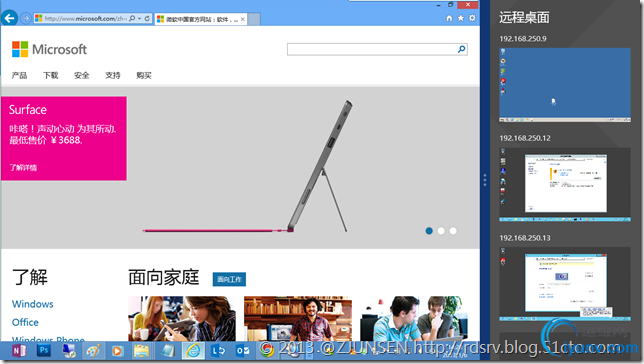The height and width of the screenshot is (364, 644).
Task: Click the 面向工作 button
Action: tap(229, 279)
